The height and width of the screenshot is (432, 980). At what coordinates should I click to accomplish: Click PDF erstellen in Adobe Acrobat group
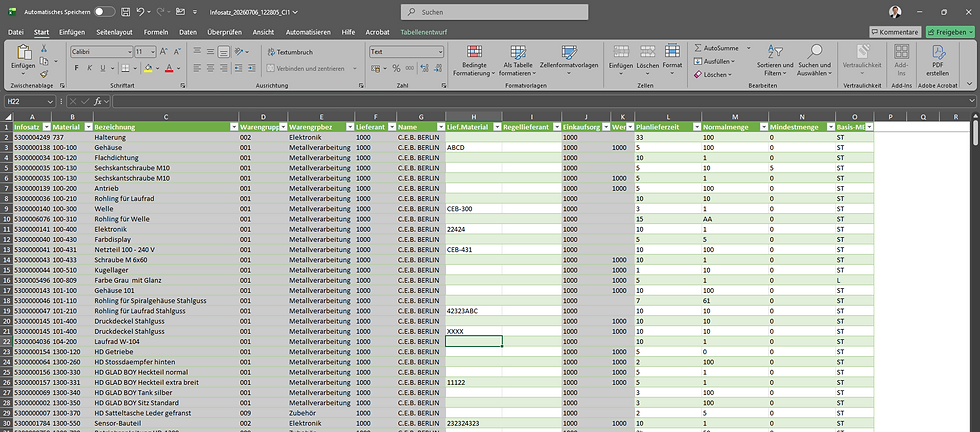coord(938,61)
